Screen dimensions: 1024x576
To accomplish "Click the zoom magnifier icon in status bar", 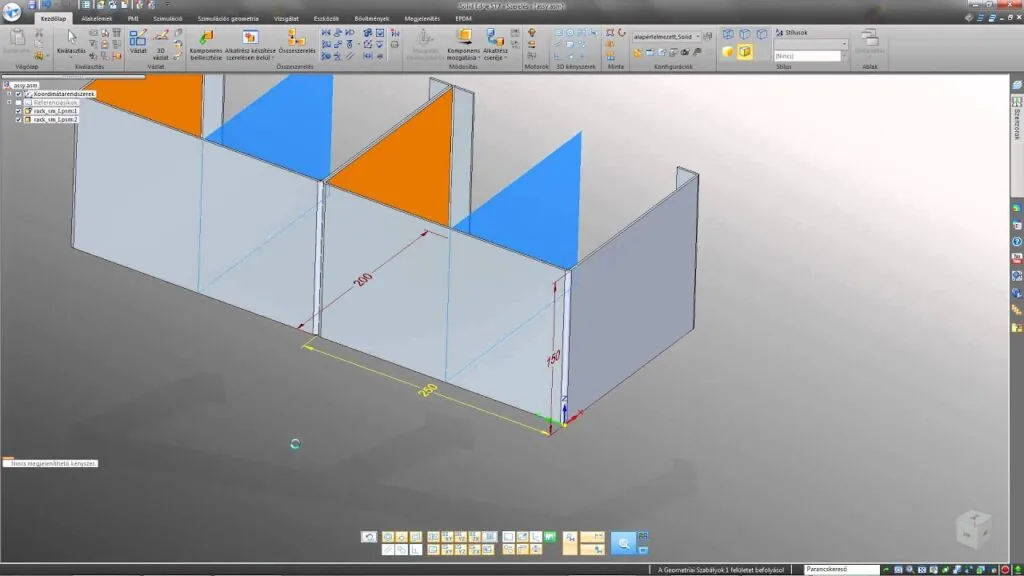I will point(910,570).
